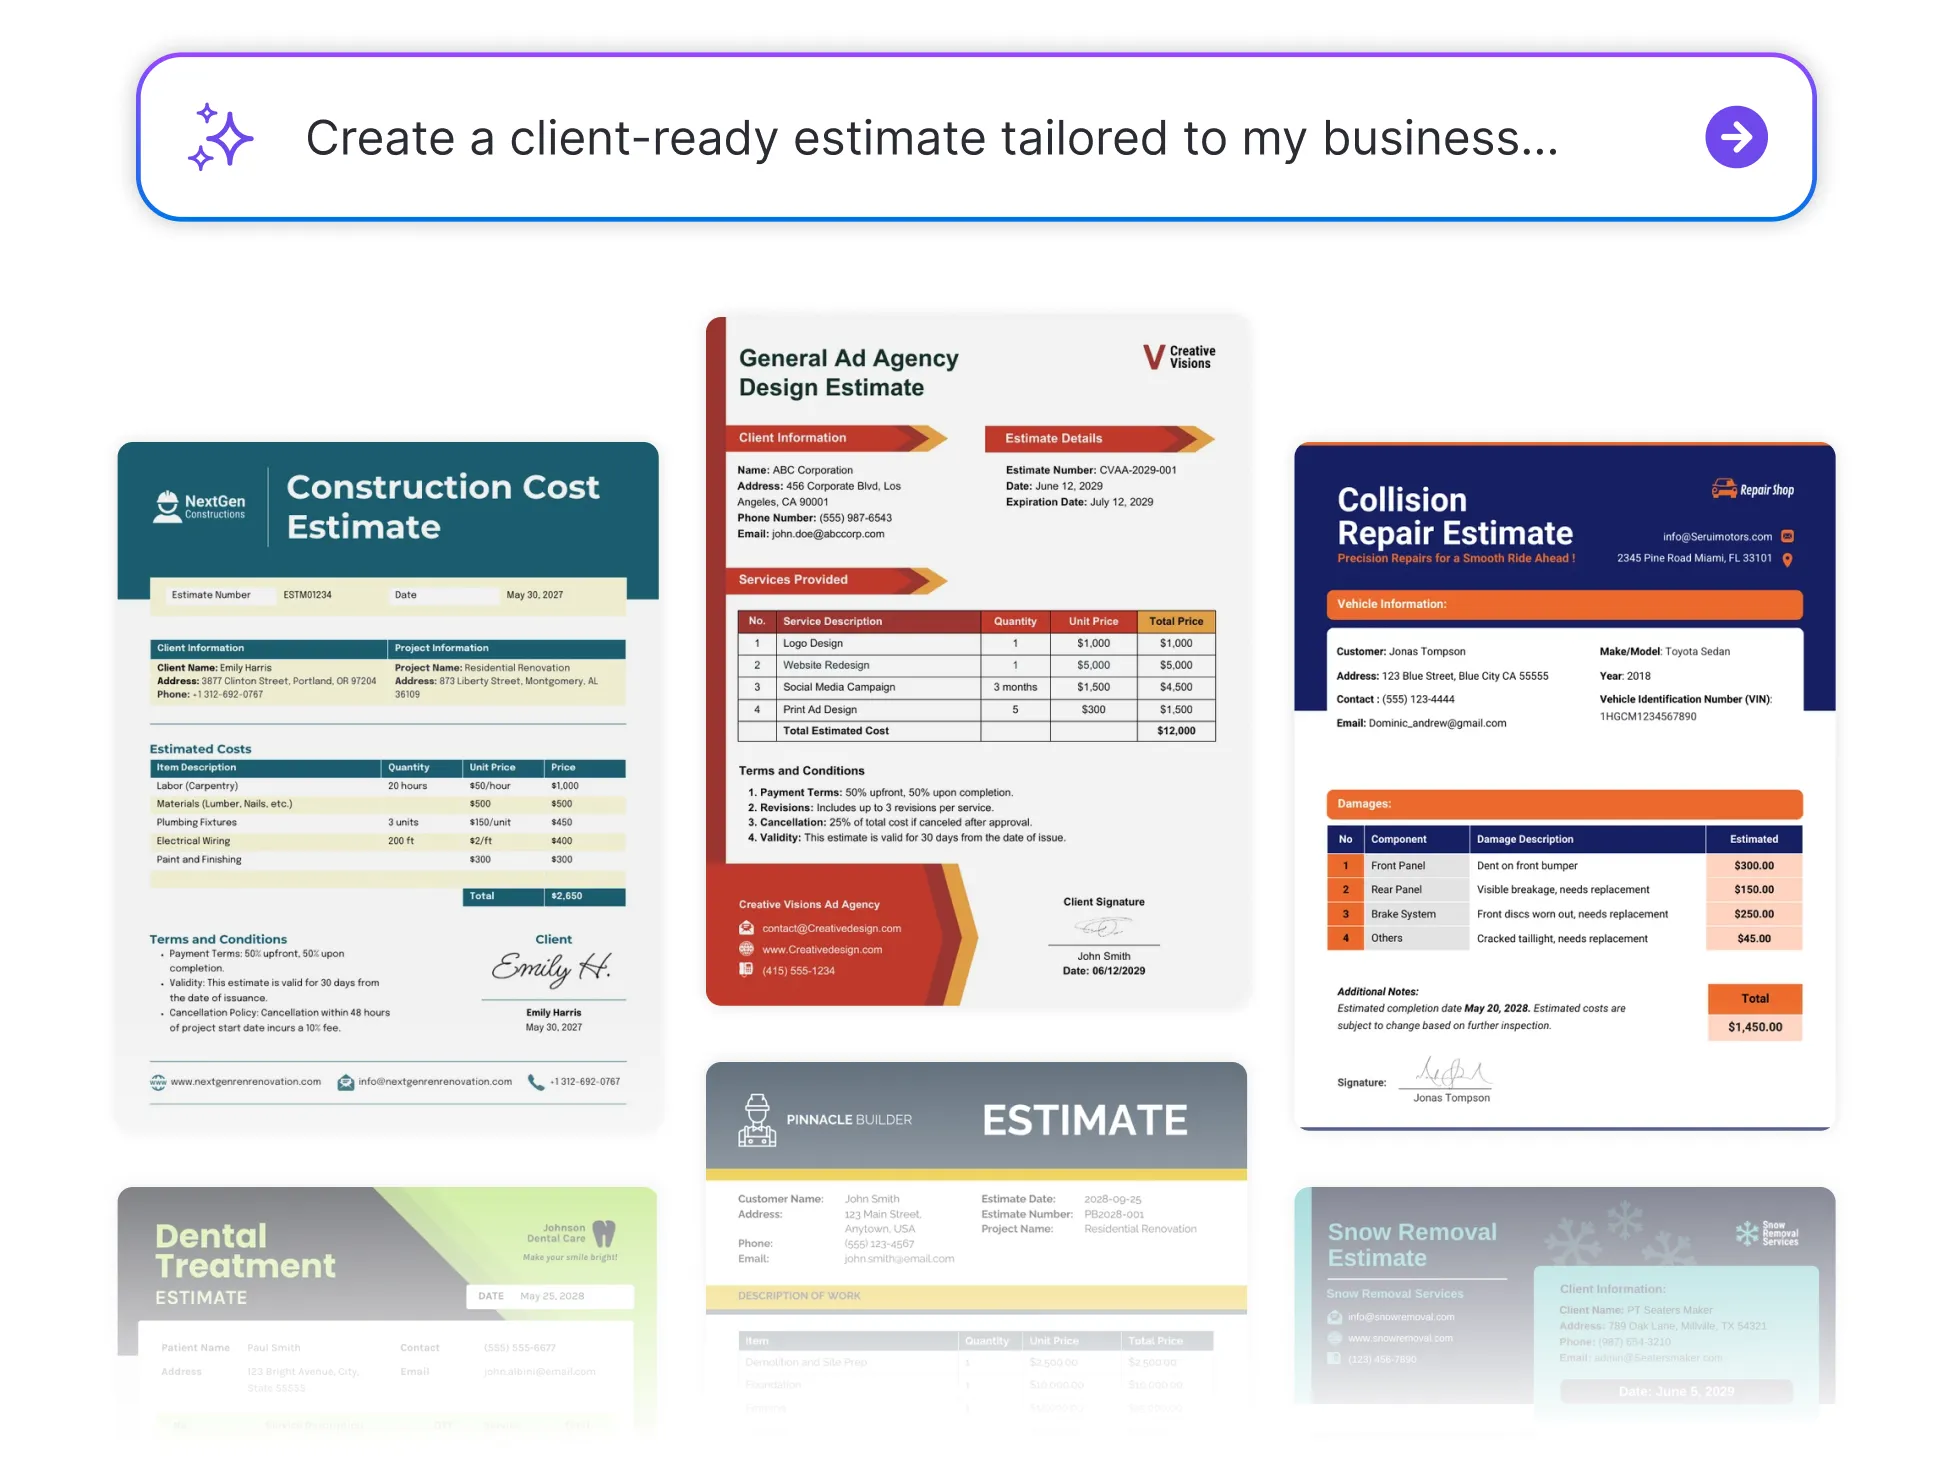Viewport: 1953px width, 1468px height.
Task: Click the info@nextgenrenrenovation.com email link
Action: point(434,1081)
